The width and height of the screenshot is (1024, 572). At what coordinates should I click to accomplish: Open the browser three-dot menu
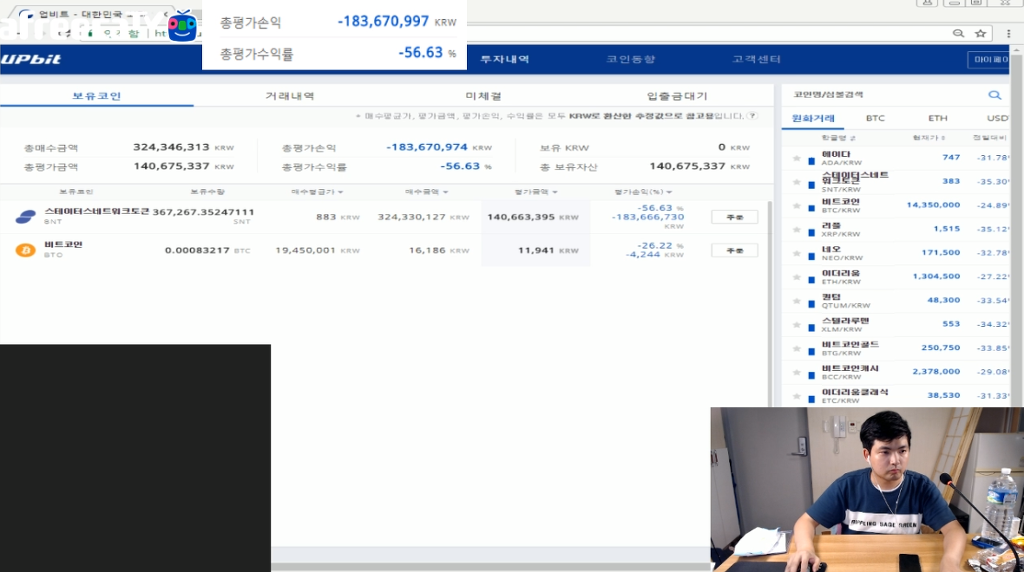tap(1008, 33)
